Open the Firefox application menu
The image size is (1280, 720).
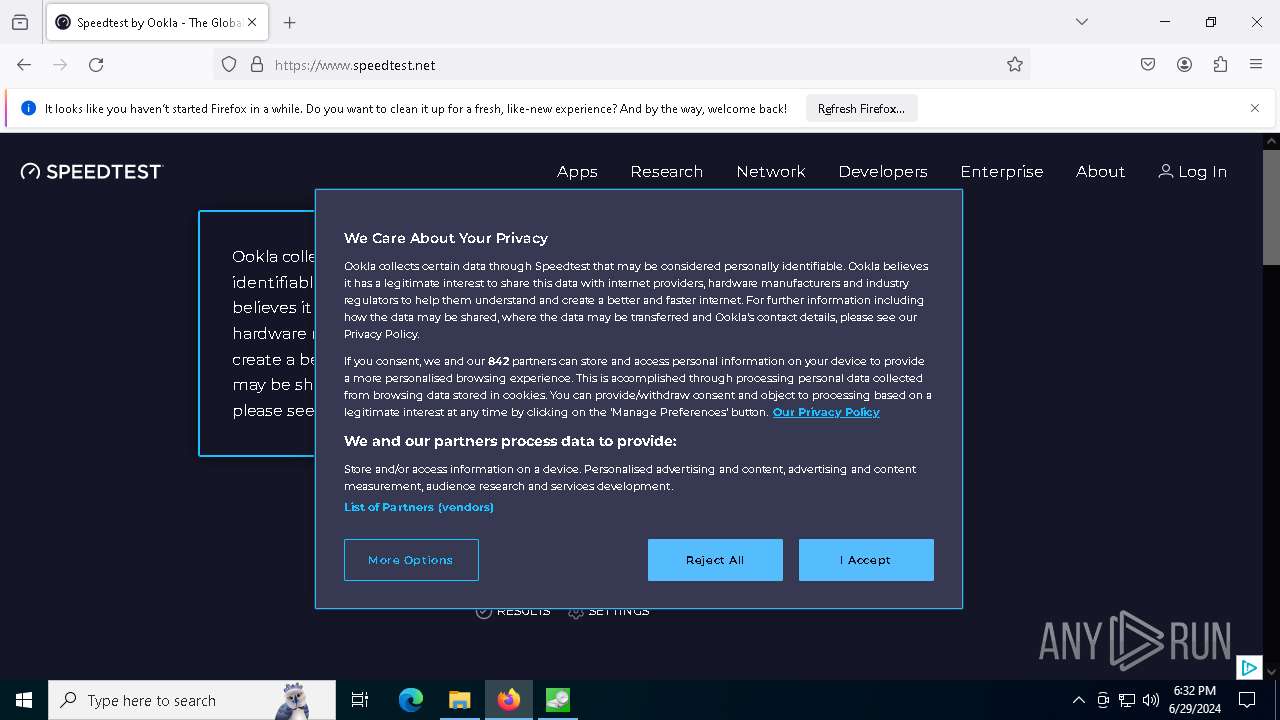[1256, 64]
